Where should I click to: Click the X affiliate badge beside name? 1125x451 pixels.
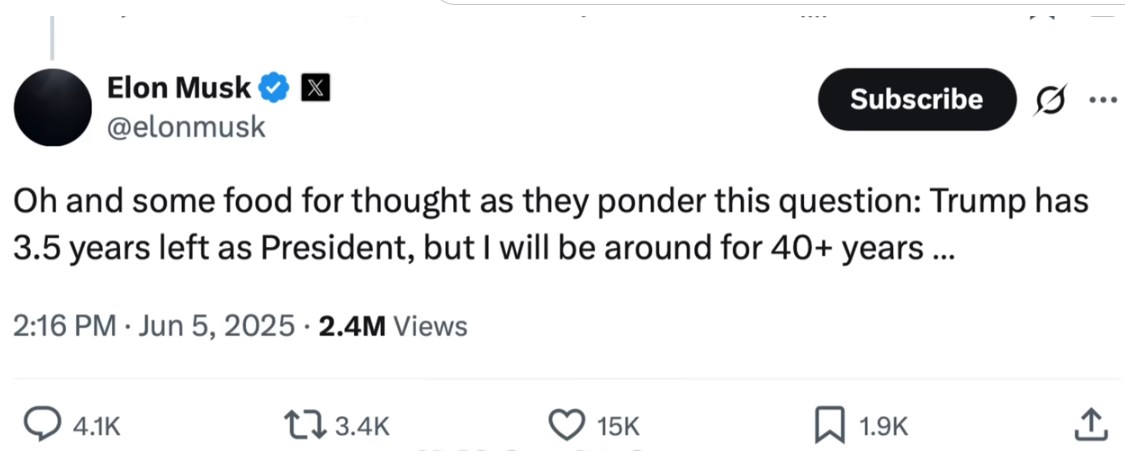[x=314, y=87]
